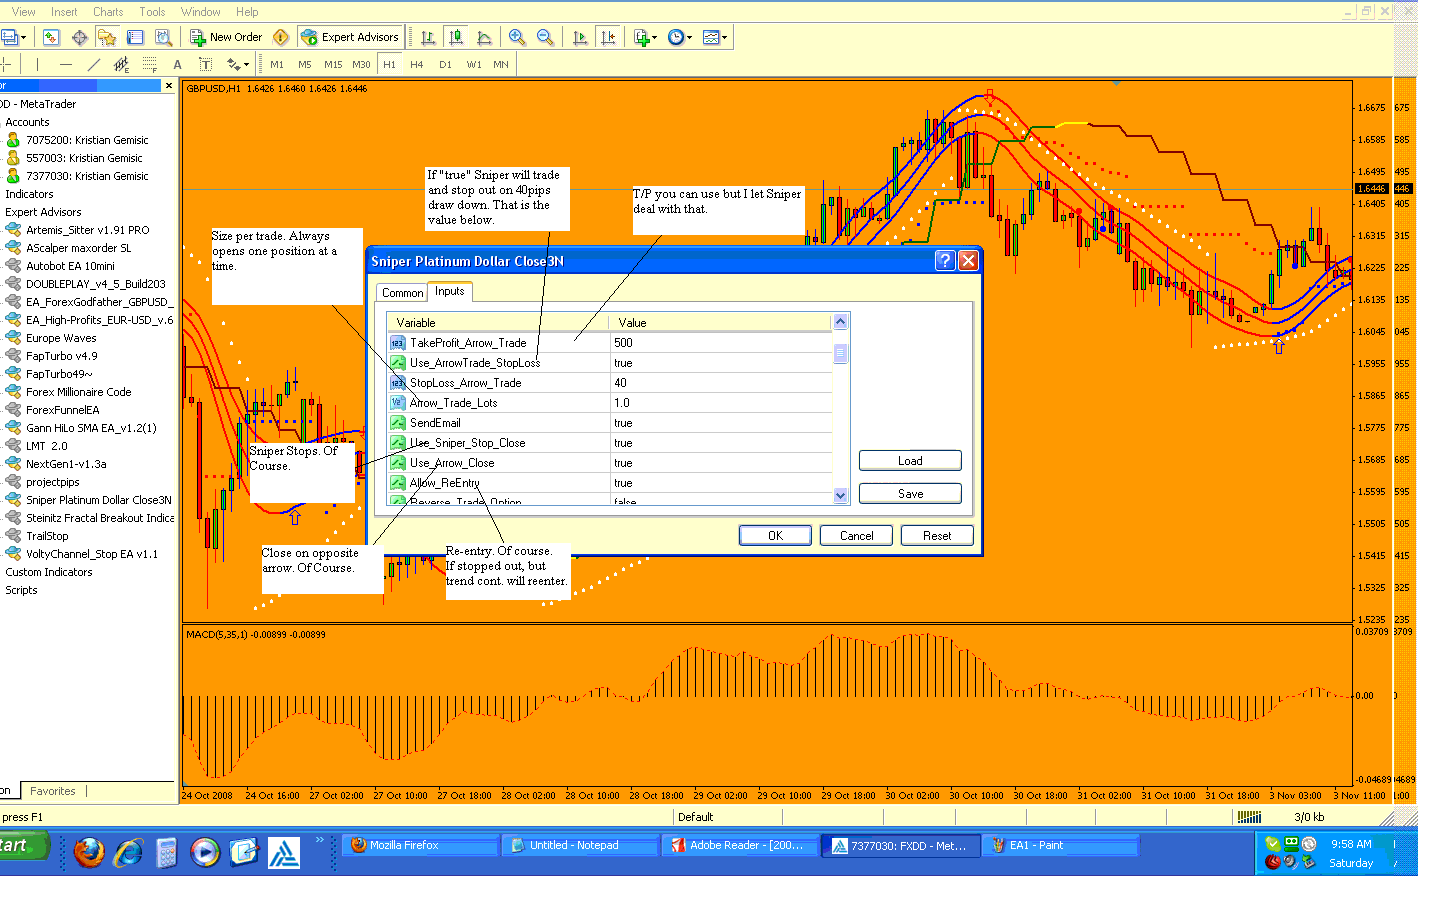Switch timeframe to M1

click(x=277, y=64)
